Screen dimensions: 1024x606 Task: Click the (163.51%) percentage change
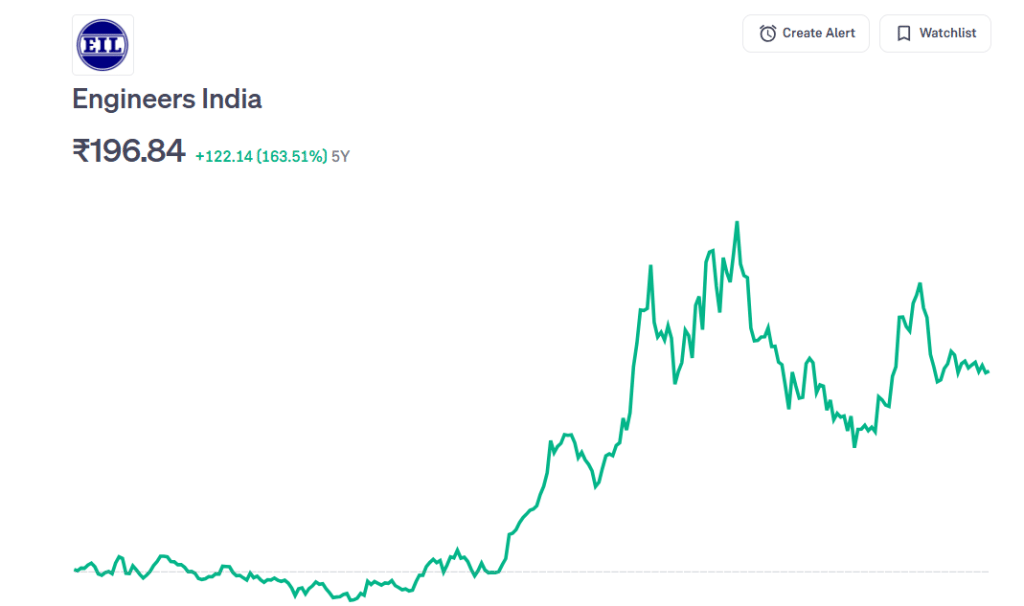[292, 156]
